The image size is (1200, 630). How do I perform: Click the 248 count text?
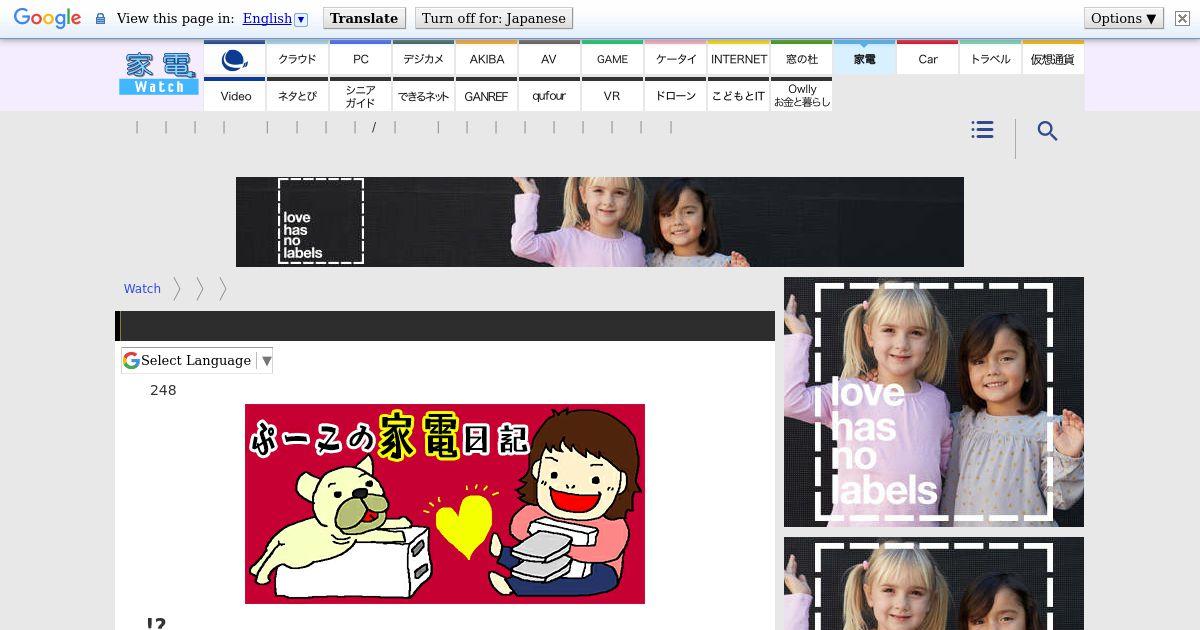point(163,390)
